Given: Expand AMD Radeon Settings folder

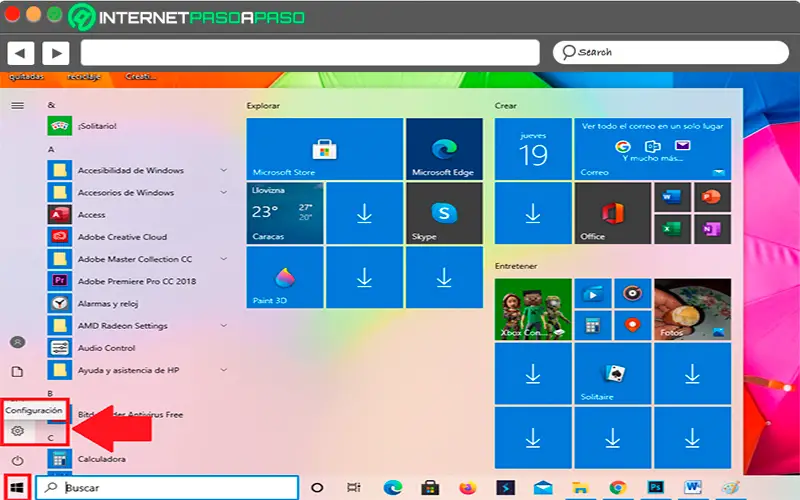Looking at the screenshot, I should 223,326.
